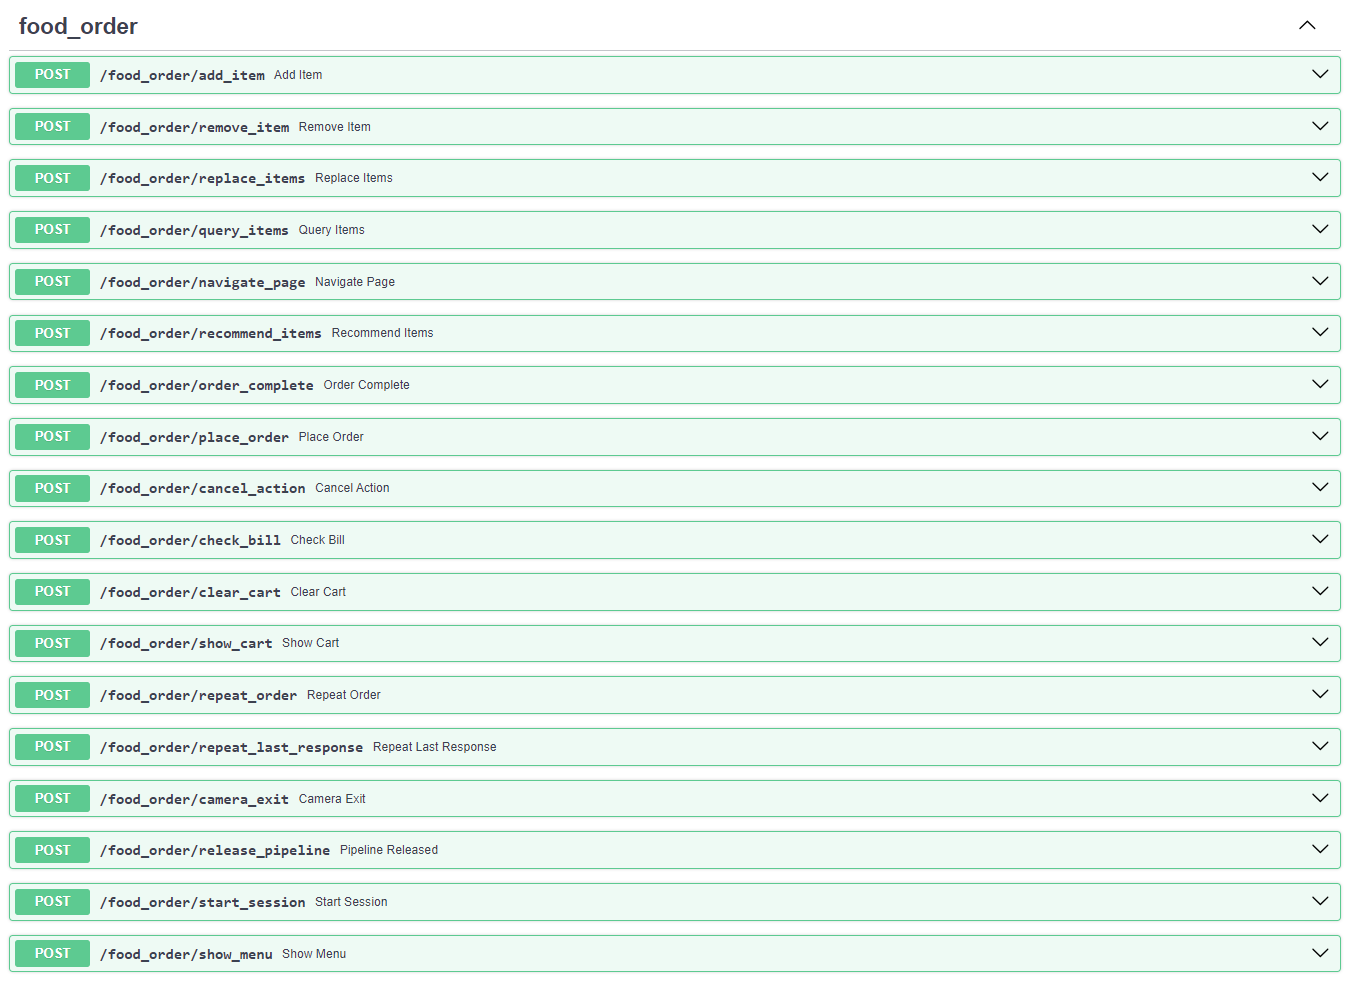Click POST badge for navigate_page
Screen dimensions: 1353x984
pos(53,282)
